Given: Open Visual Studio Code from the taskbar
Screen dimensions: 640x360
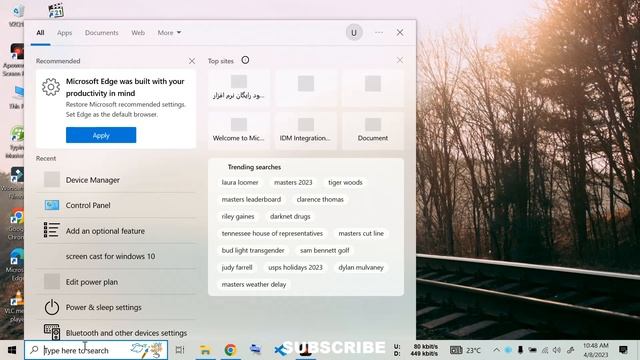Looking at the screenshot, I should click(280, 350).
